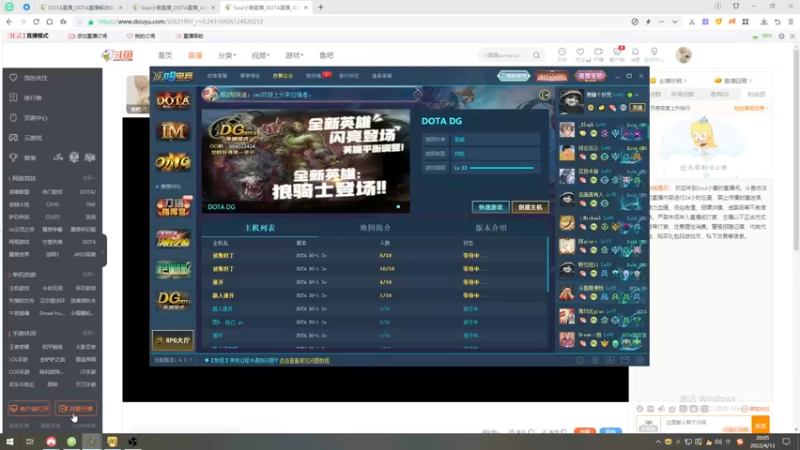
Task: Open the 刀塔指挥官 game icon
Action: (173, 207)
